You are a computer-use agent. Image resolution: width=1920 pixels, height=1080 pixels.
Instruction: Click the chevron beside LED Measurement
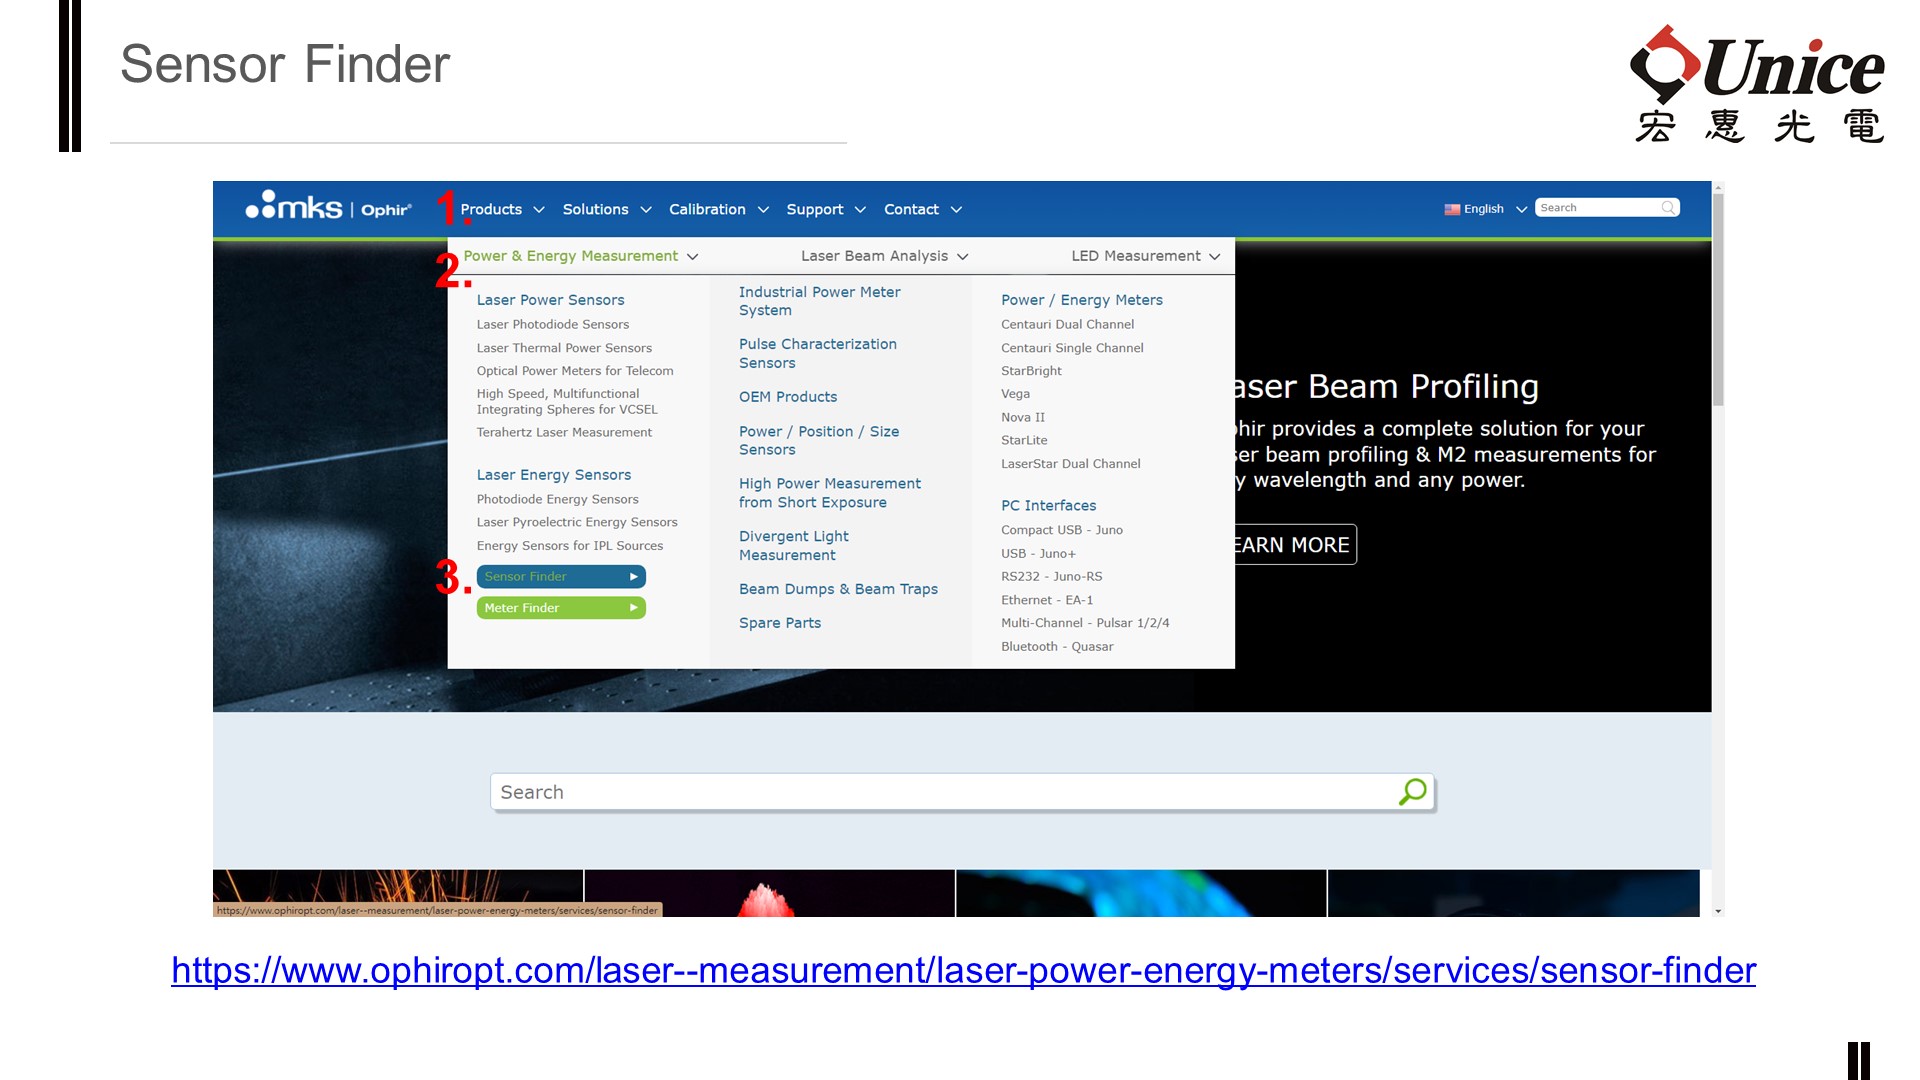tap(1214, 257)
